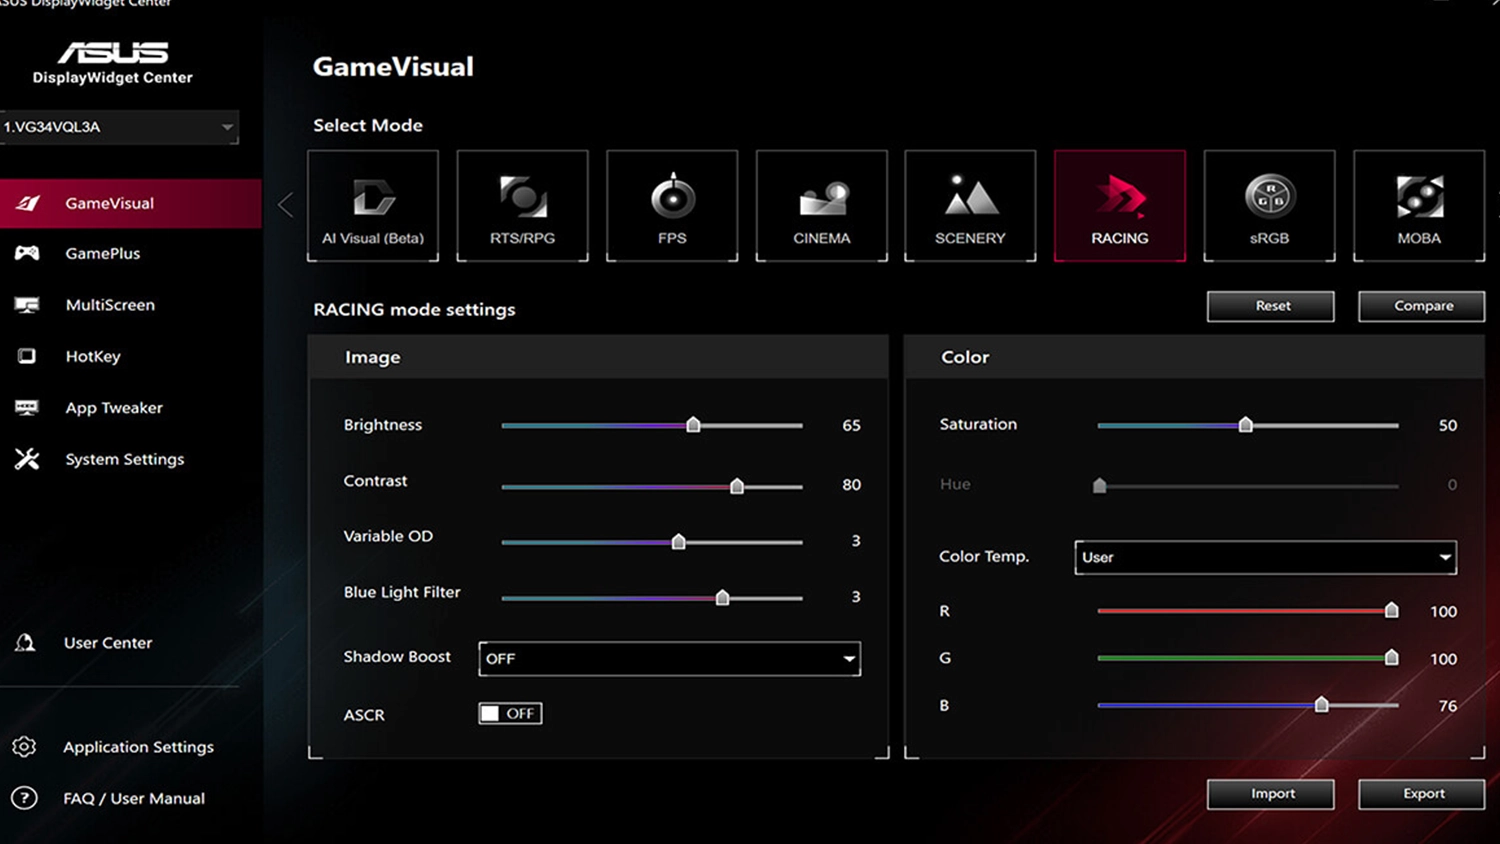Image resolution: width=1500 pixels, height=844 pixels.
Task: Show previous modes with left arrow
Action: pyautogui.click(x=286, y=204)
